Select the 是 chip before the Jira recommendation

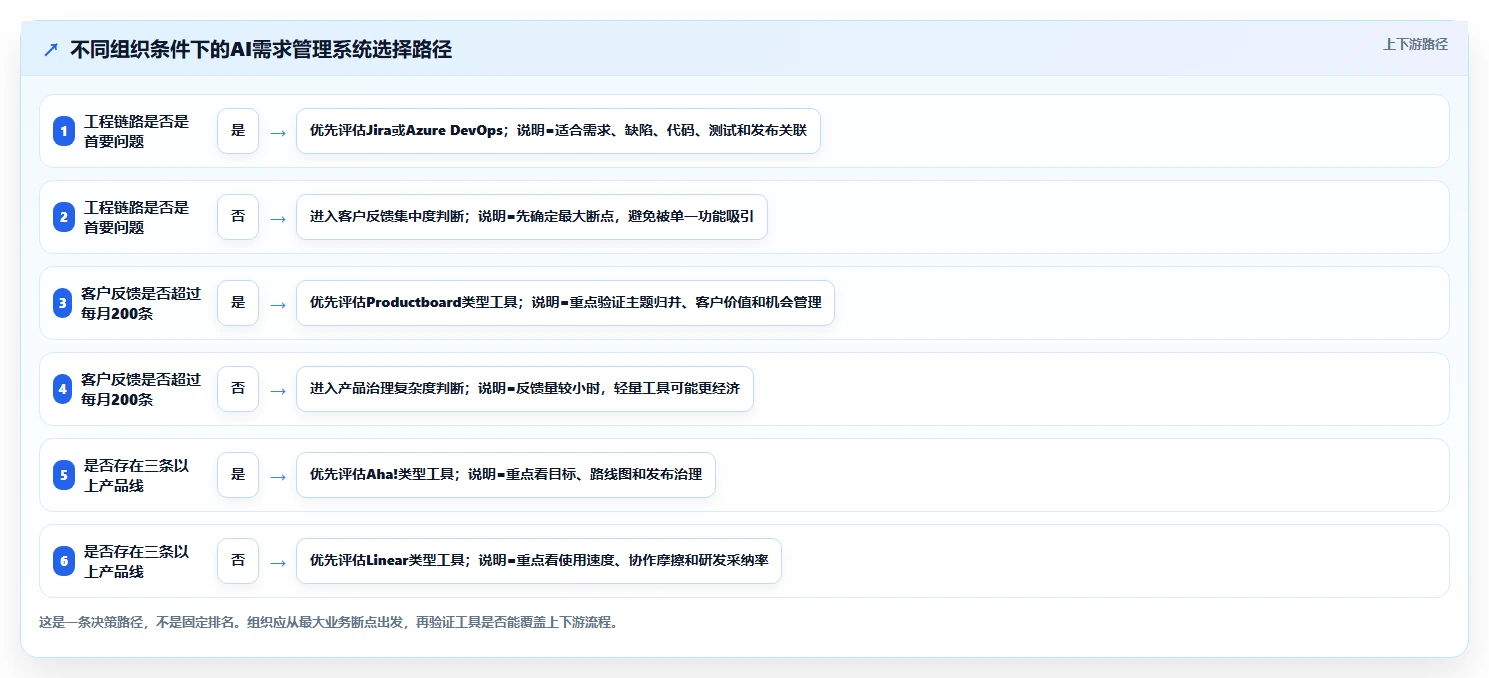point(238,131)
